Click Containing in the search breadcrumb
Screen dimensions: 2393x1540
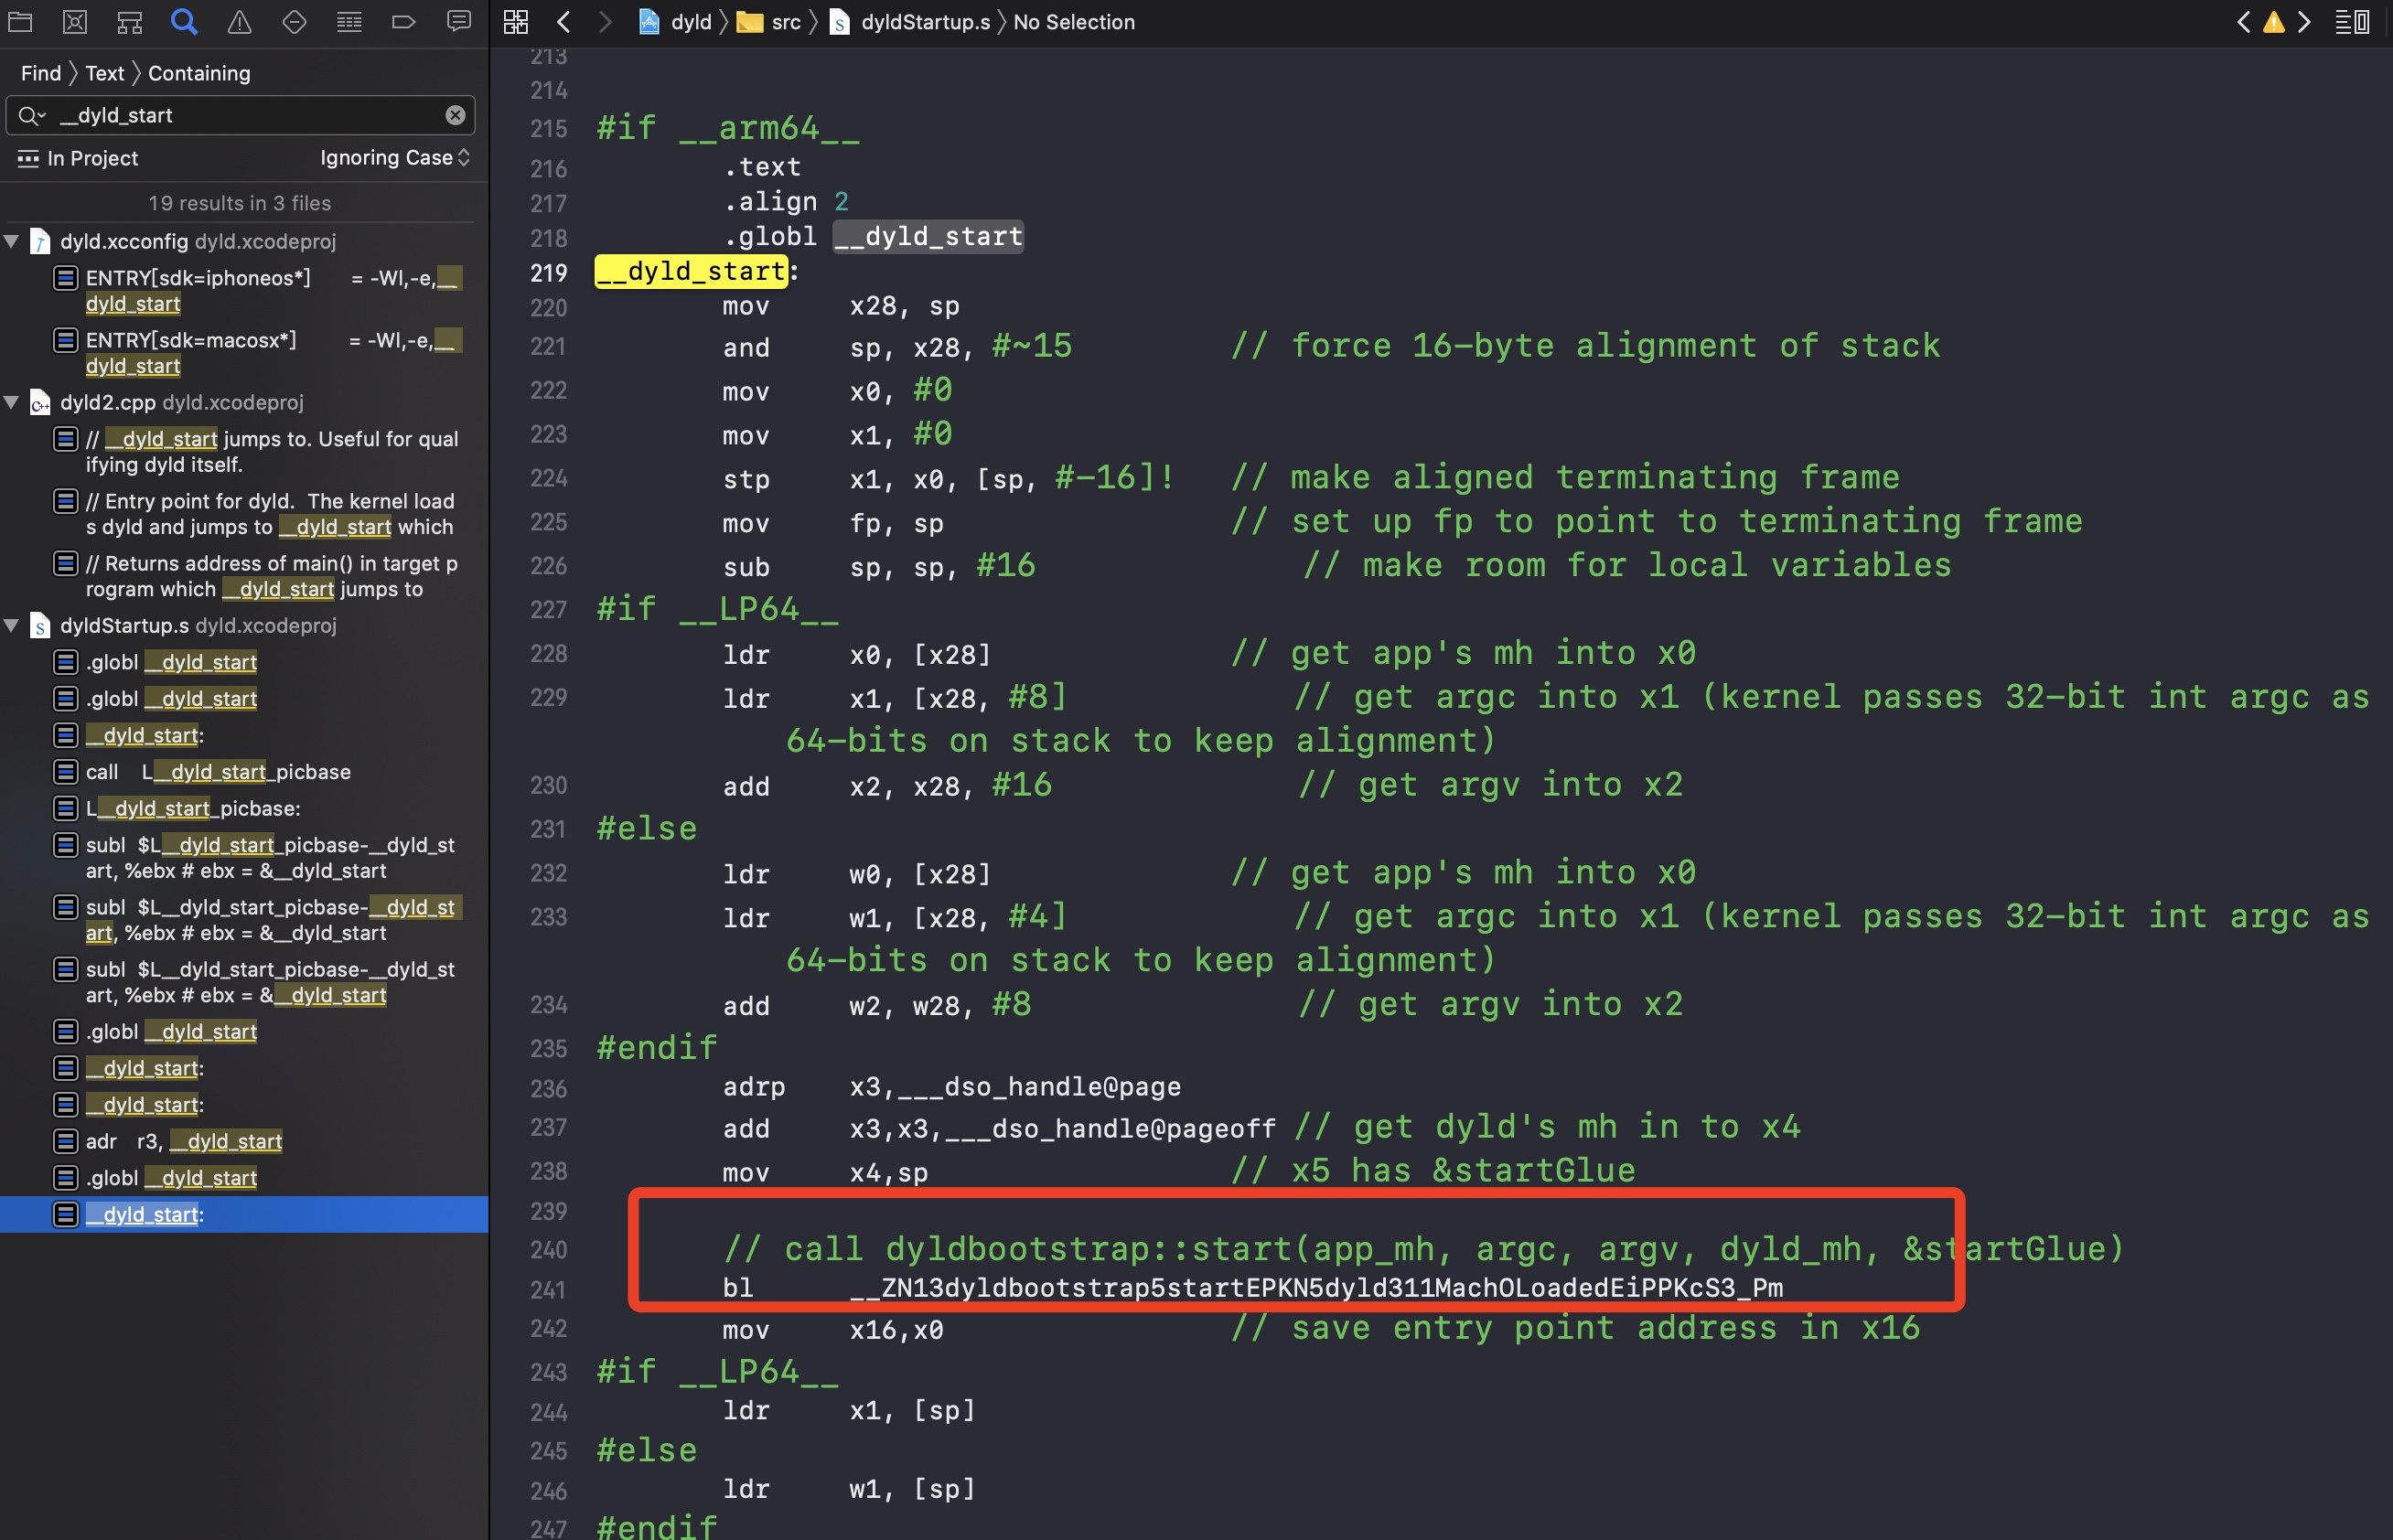coord(199,73)
